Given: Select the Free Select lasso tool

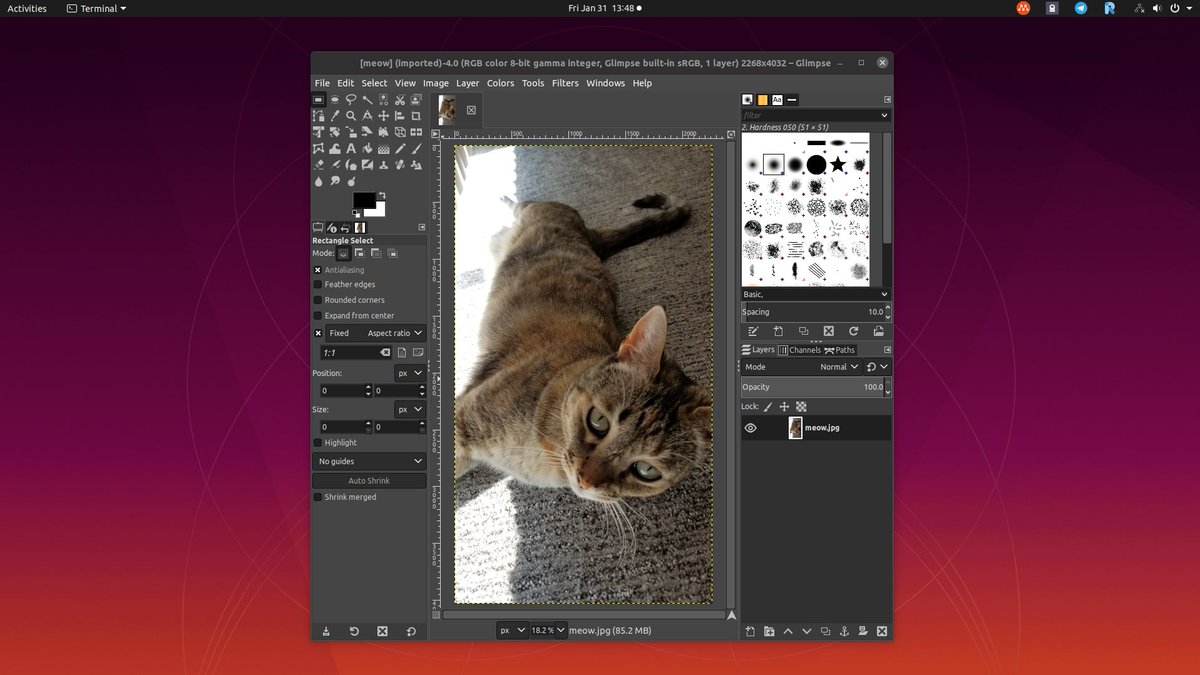Looking at the screenshot, I should click(351, 100).
